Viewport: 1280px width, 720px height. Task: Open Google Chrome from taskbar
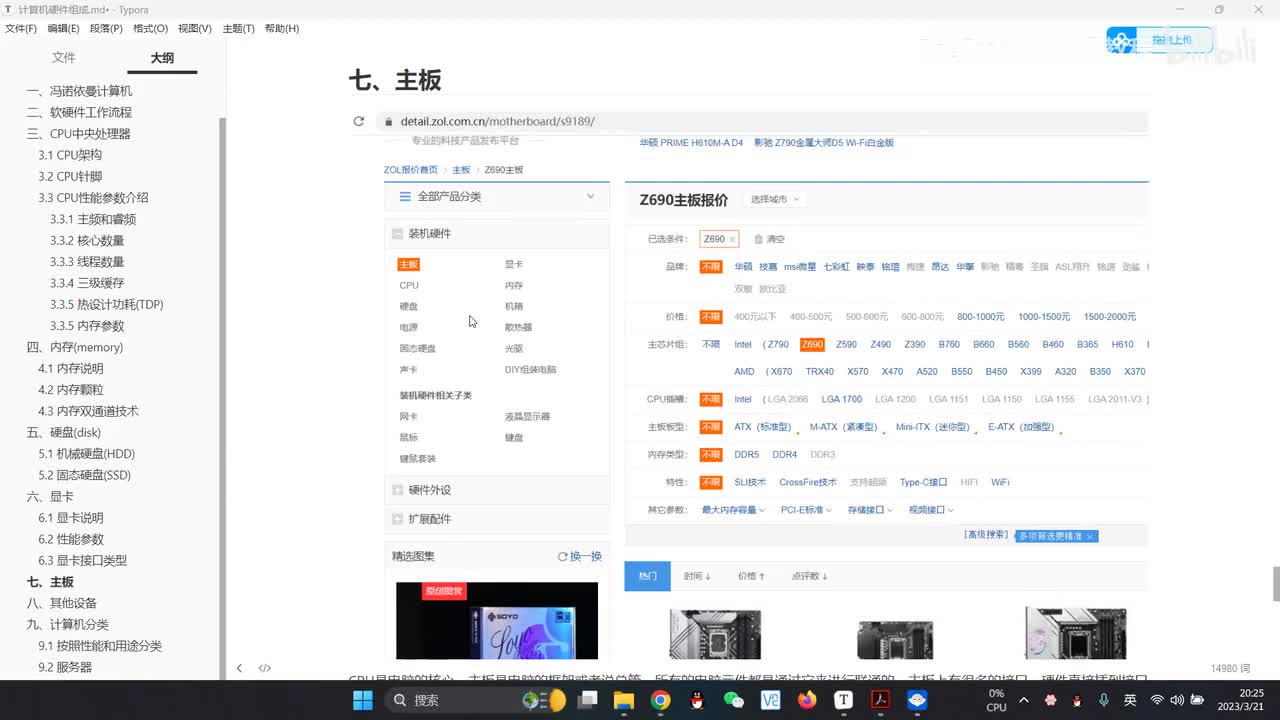point(661,700)
